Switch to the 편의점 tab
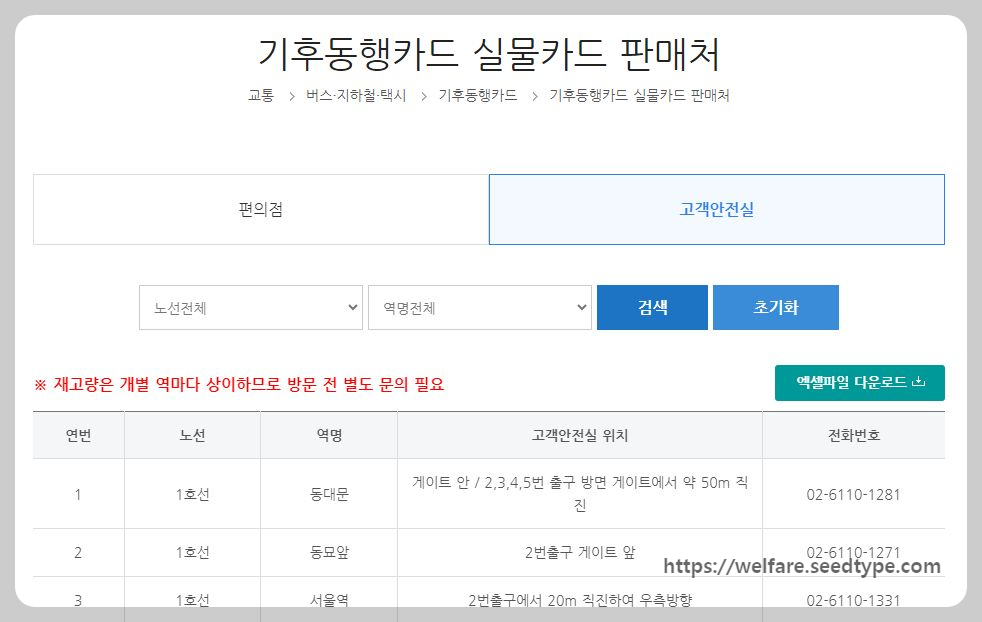 [260, 208]
